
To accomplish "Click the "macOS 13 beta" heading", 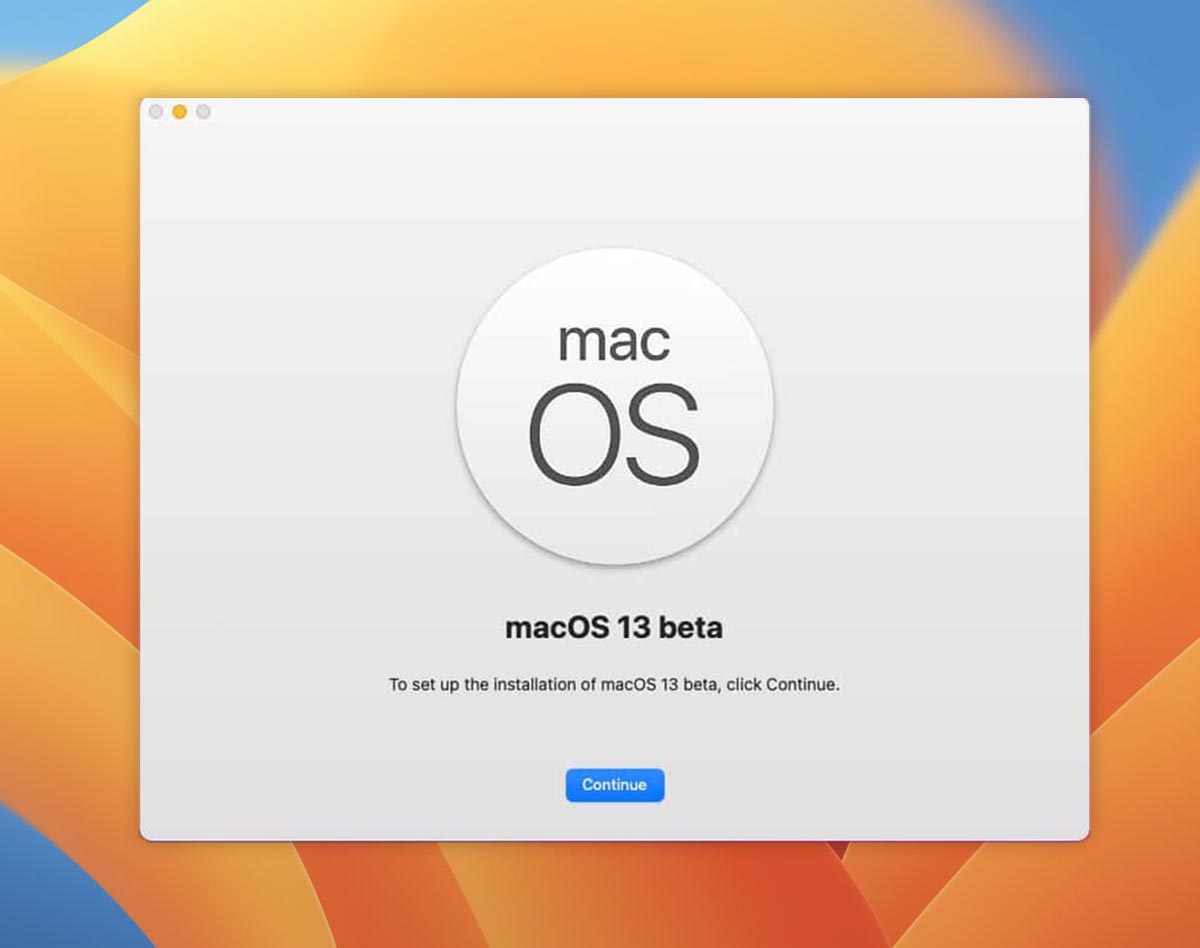I will (614, 629).
